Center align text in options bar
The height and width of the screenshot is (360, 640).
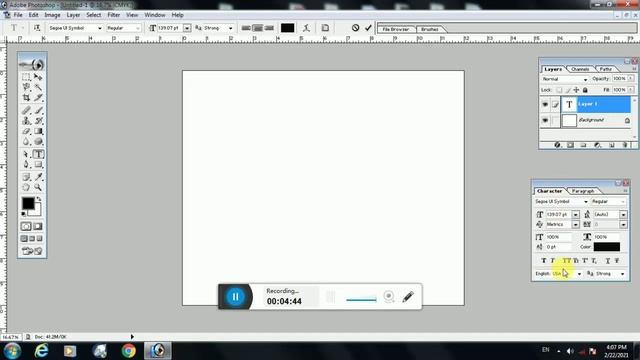pos(258,28)
